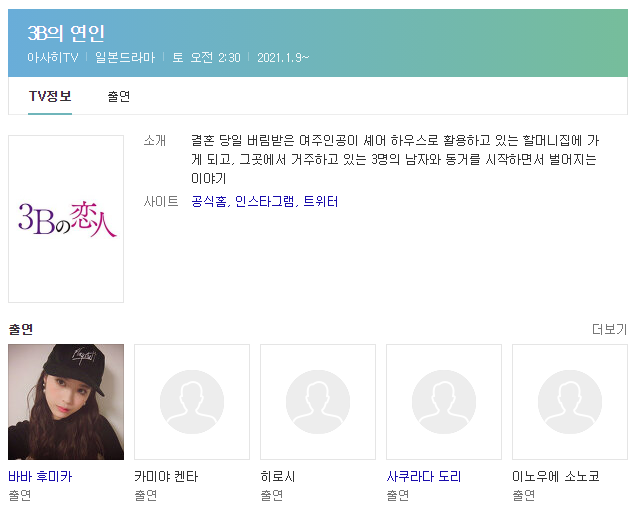
Task: Open the 인스타그램 link
Action: [264, 201]
